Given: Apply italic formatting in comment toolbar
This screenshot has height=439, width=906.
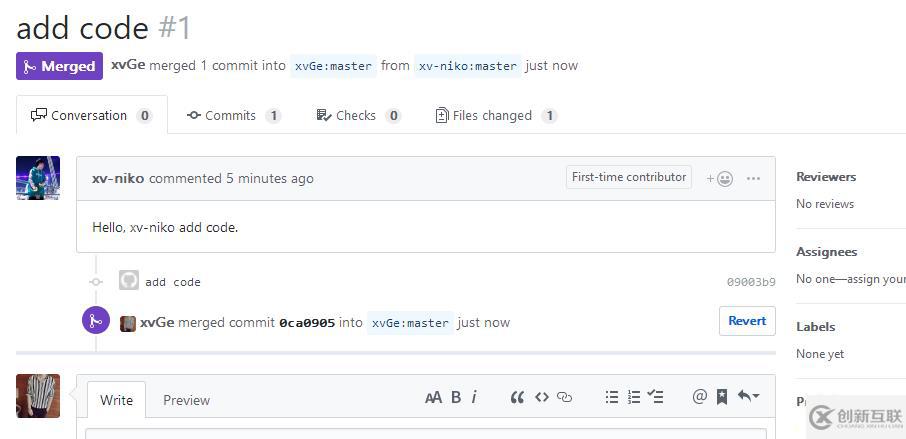Looking at the screenshot, I should pos(474,398).
